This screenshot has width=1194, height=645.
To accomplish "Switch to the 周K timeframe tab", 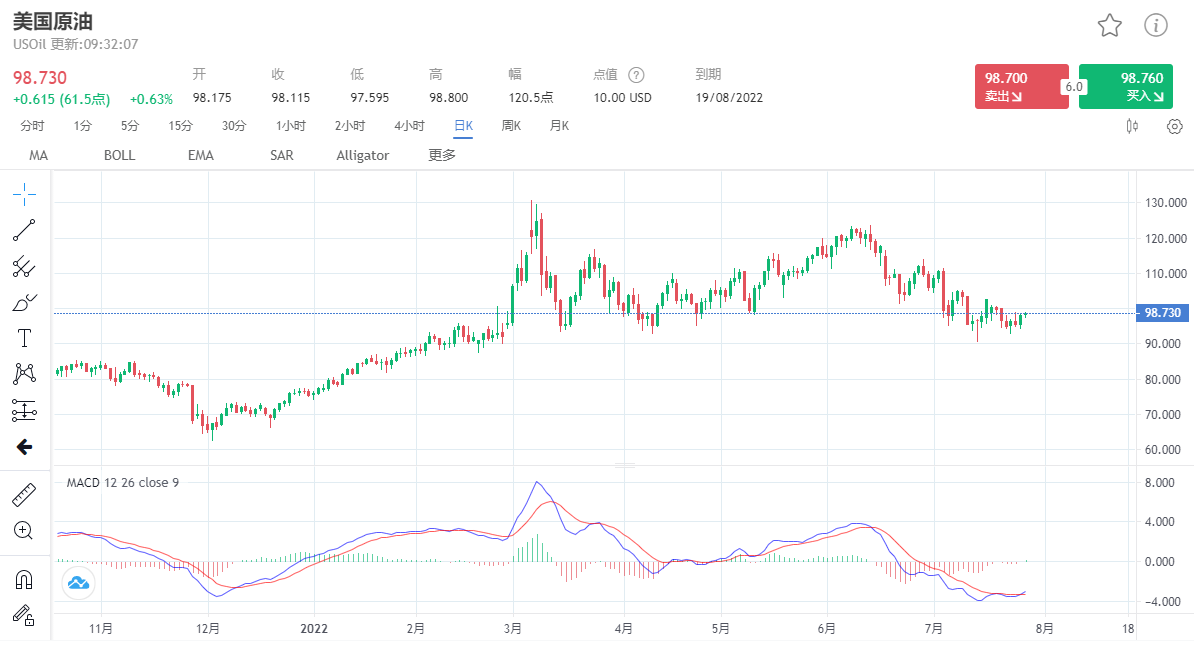I will pyautogui.click(x=511, y=126).
